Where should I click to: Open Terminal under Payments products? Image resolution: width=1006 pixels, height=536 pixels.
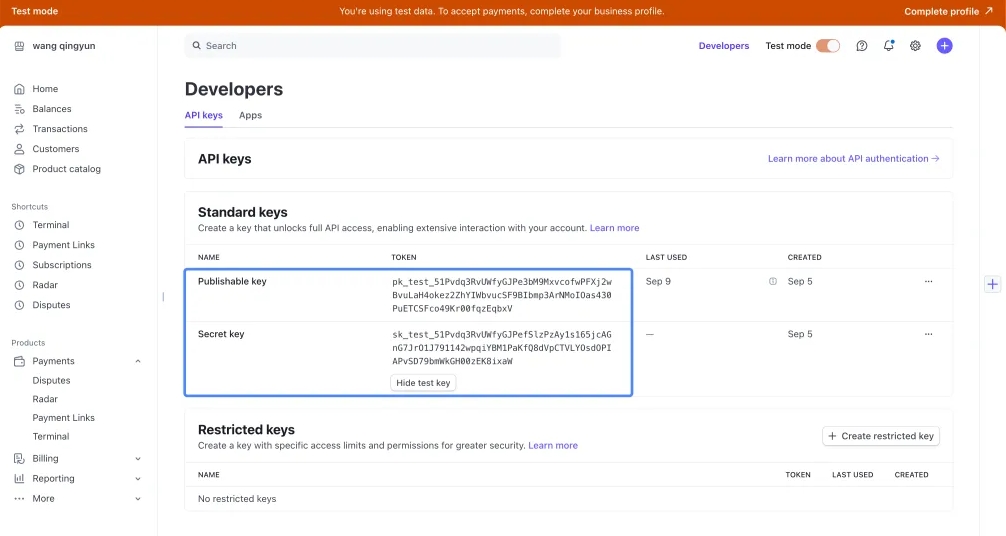pos(51,437)
